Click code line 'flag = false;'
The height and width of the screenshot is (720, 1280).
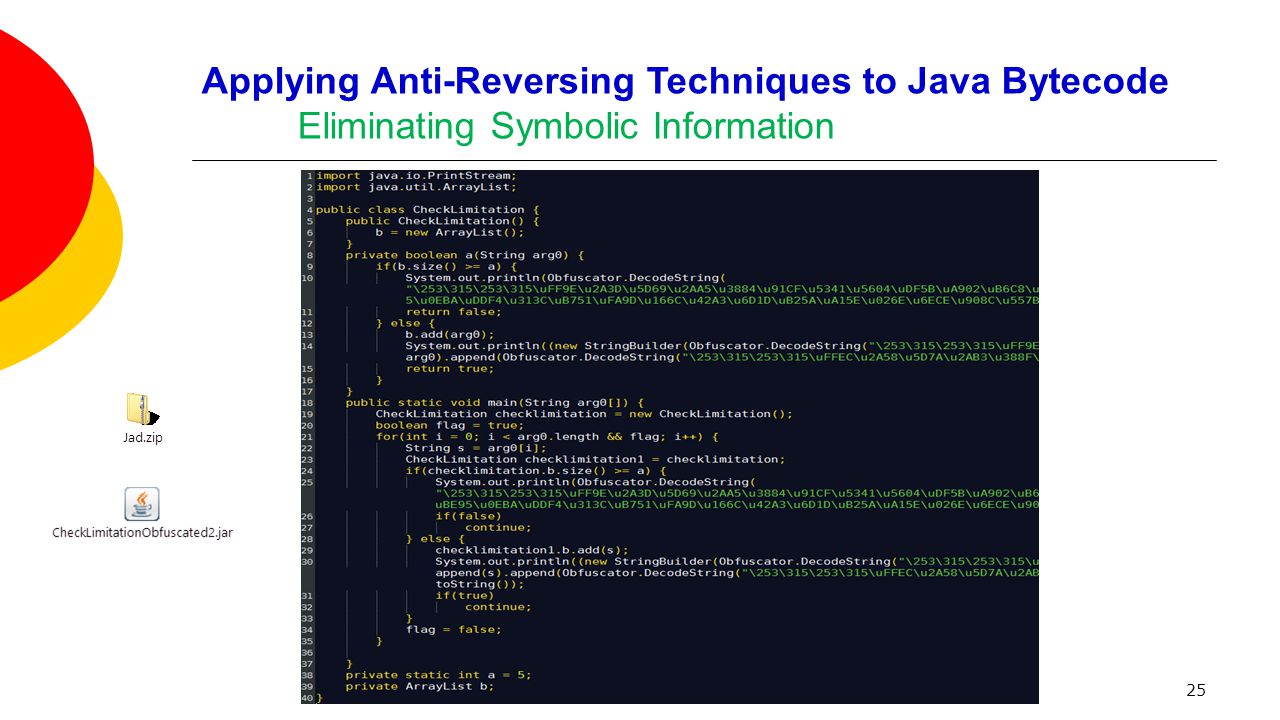point(454,629)
